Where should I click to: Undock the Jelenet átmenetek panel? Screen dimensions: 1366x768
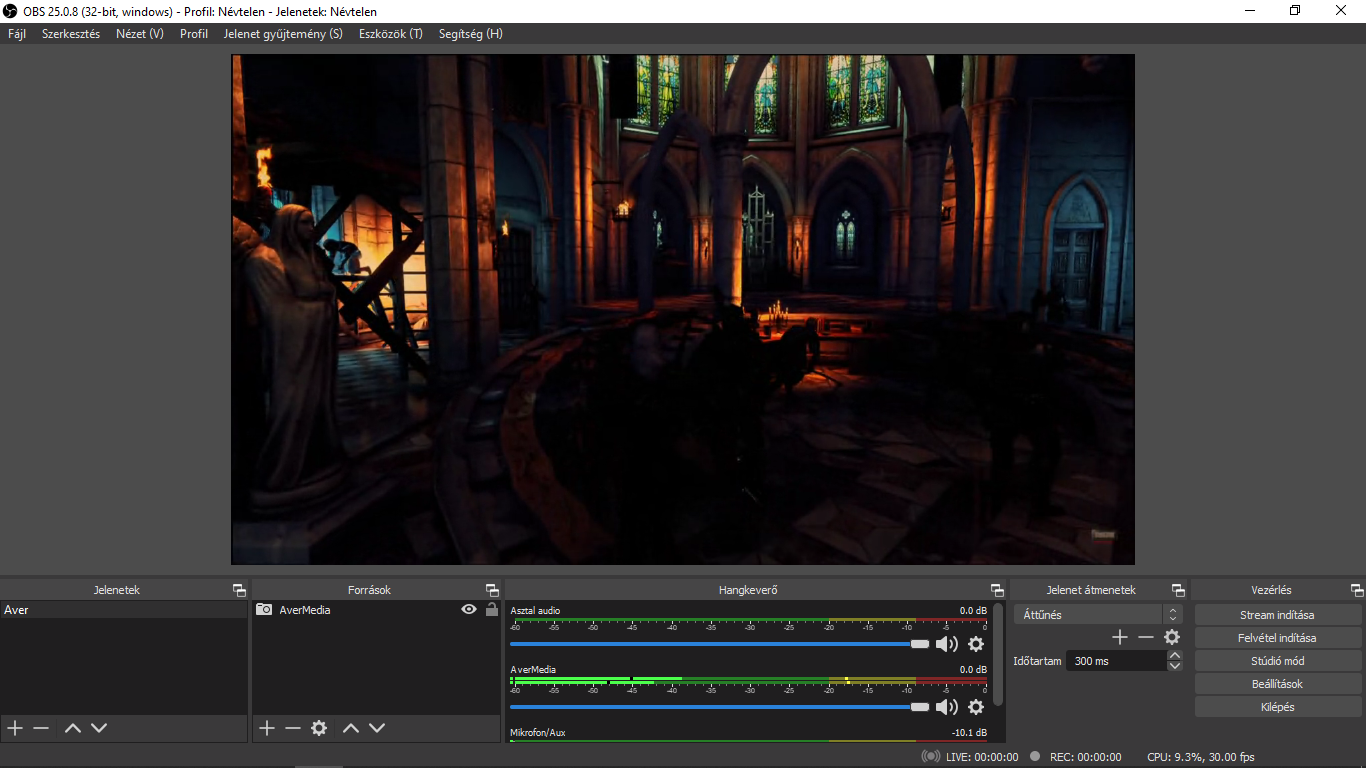point(1178,590)
